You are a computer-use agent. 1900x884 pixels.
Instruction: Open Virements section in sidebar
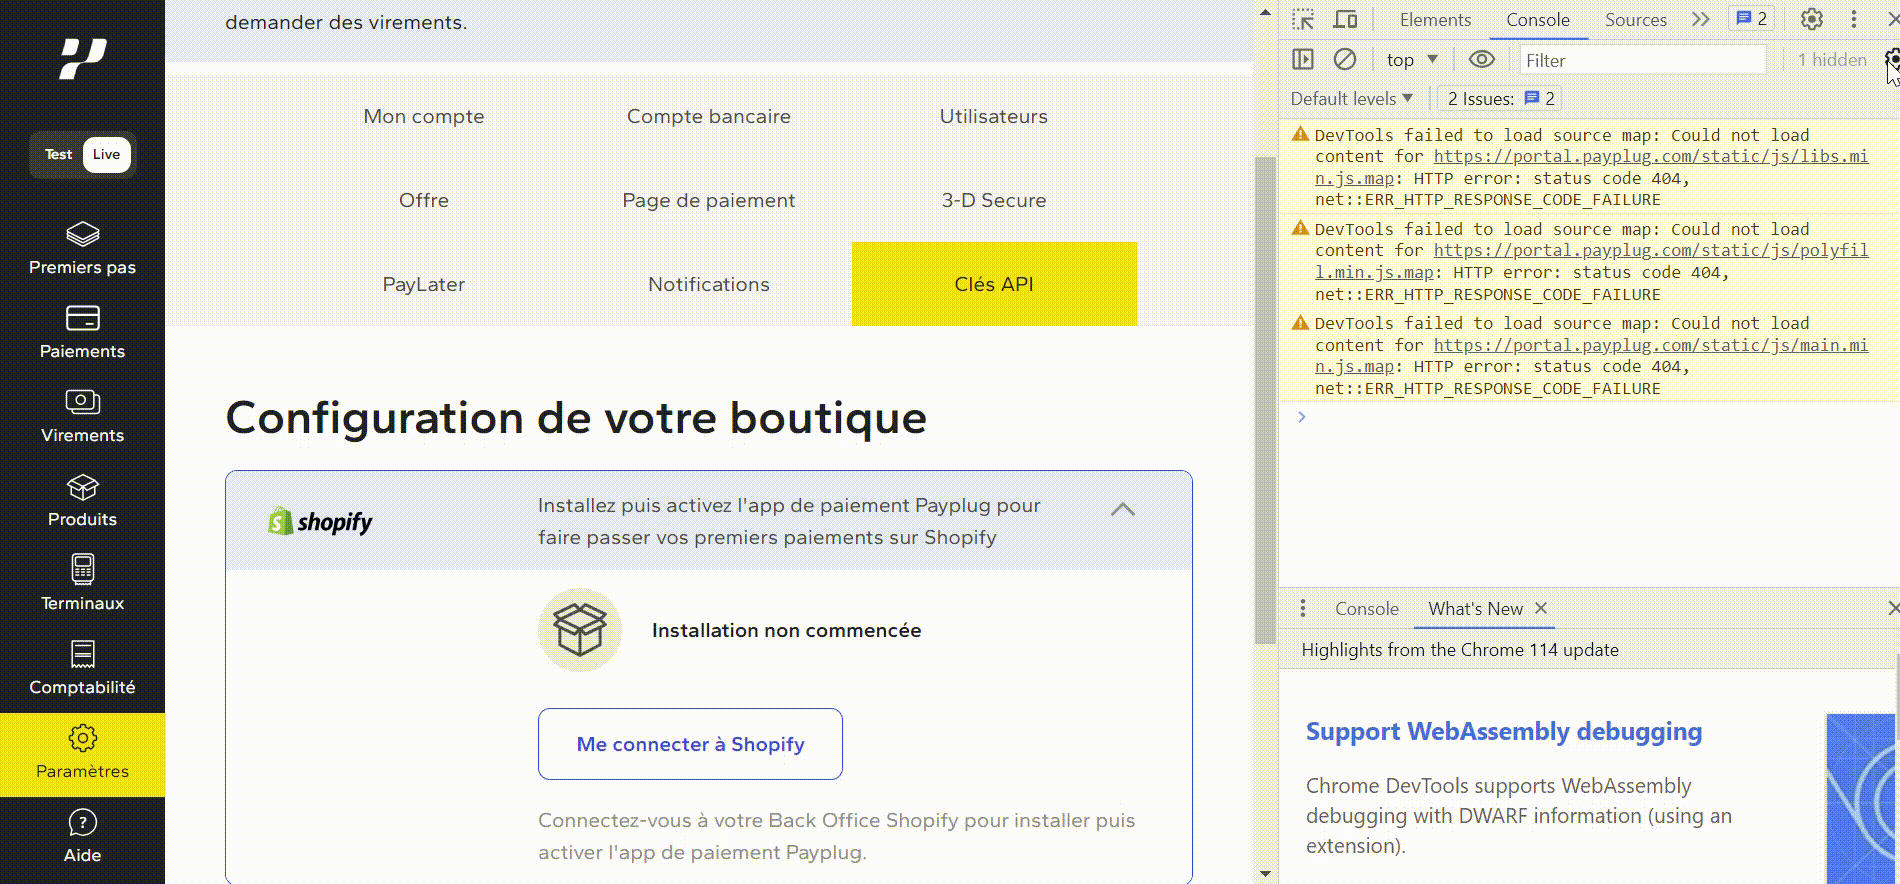[82, 417]
